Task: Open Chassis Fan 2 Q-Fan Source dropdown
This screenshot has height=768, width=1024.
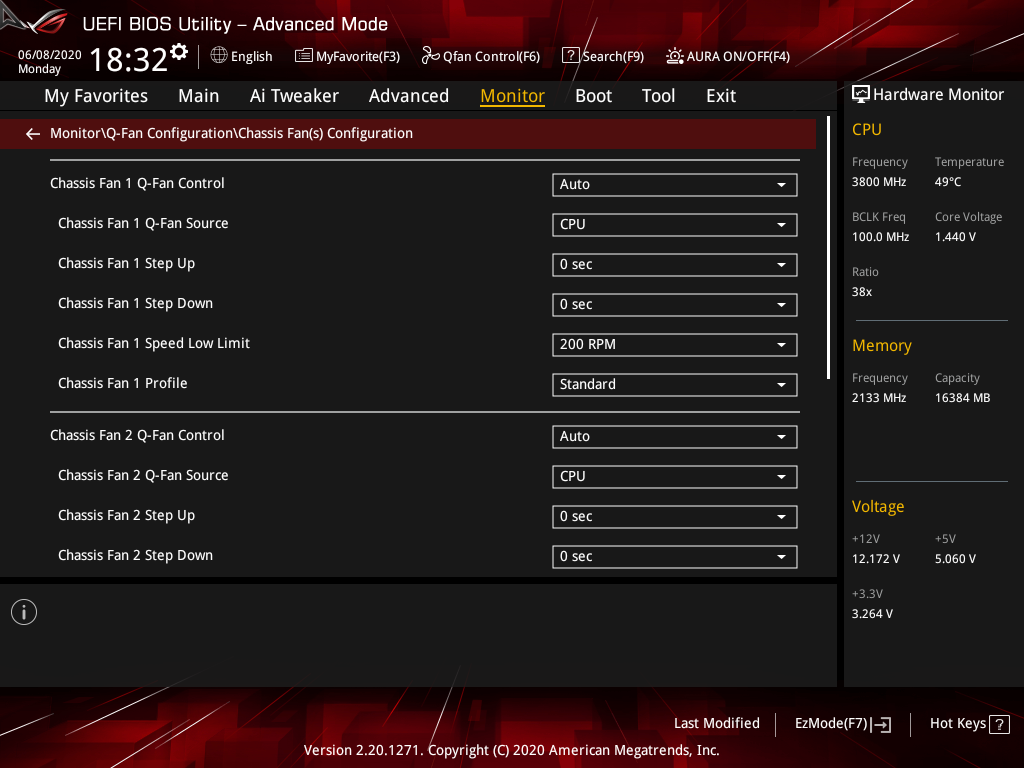Action: coord(675,477)
